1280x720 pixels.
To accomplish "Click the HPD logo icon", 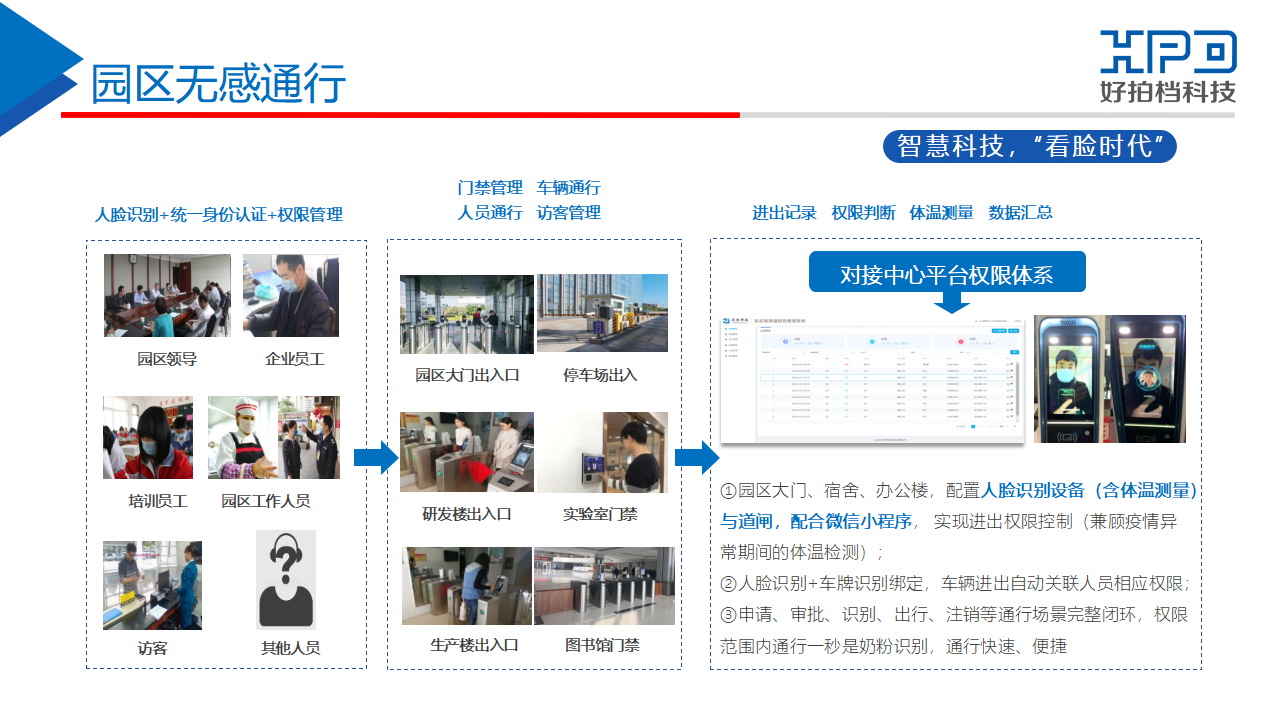I will coord(1168,52).
